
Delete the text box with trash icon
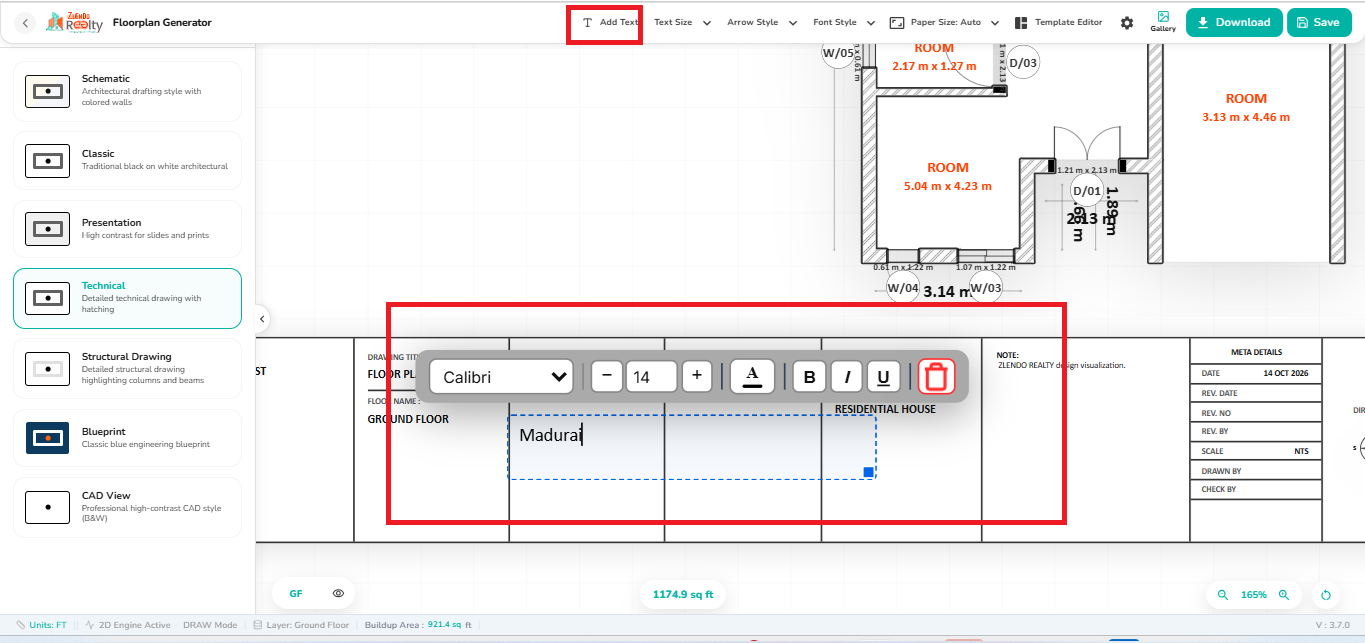(937, 377)
